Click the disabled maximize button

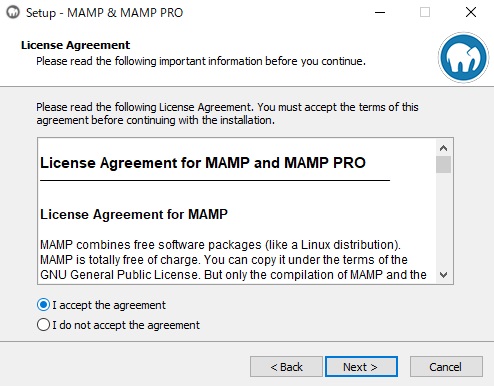425,13
